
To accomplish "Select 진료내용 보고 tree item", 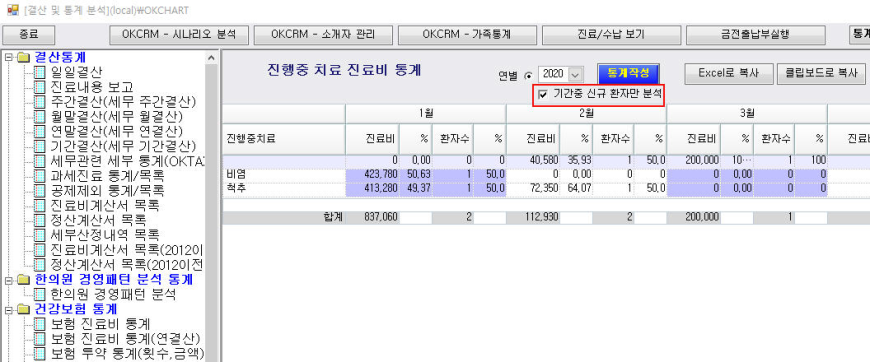I will 92,87.
